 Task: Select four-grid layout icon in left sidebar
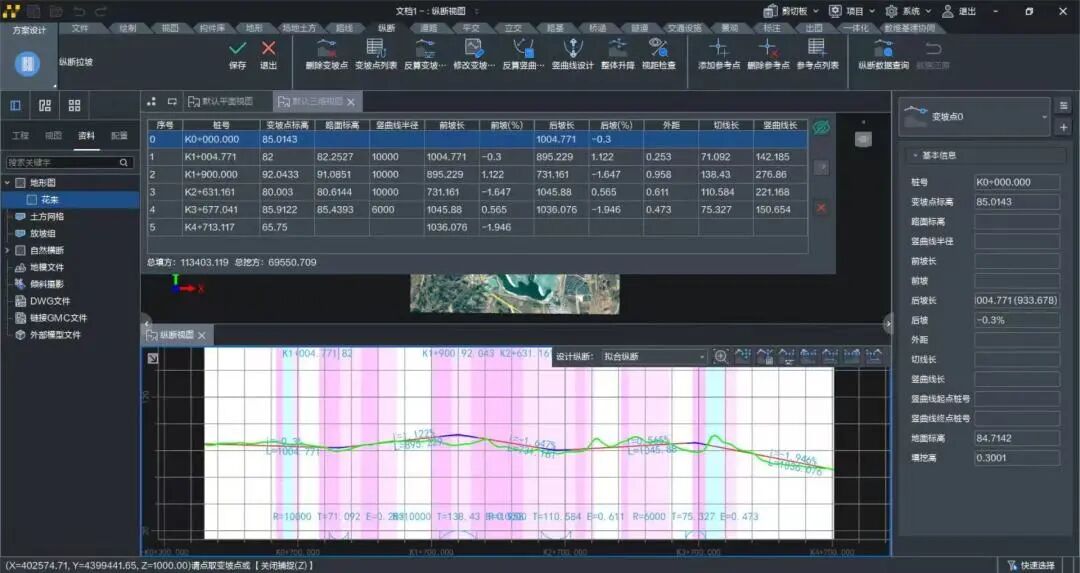coord(74,105)
